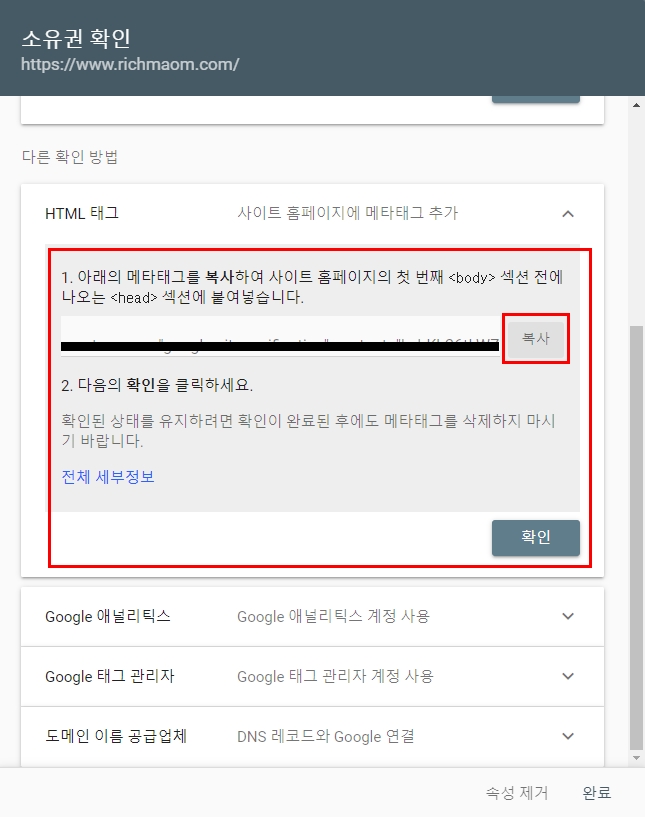
Task: Click the 복사 copy button
Action: click(x=536, y=339)
